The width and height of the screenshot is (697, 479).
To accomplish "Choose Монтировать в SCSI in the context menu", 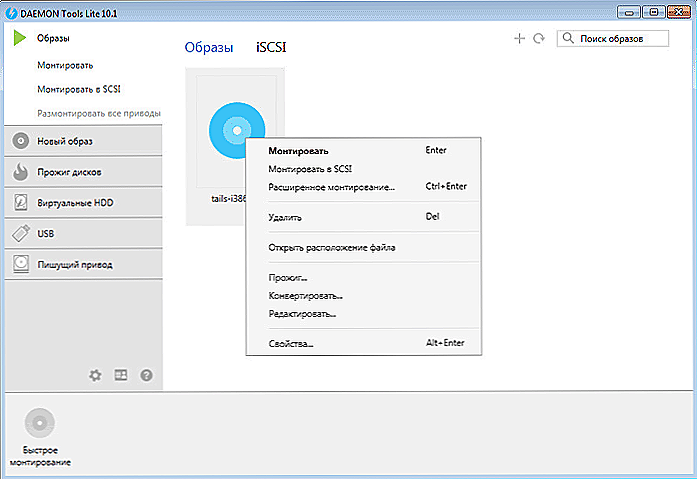I will click(x=364, y=169).
